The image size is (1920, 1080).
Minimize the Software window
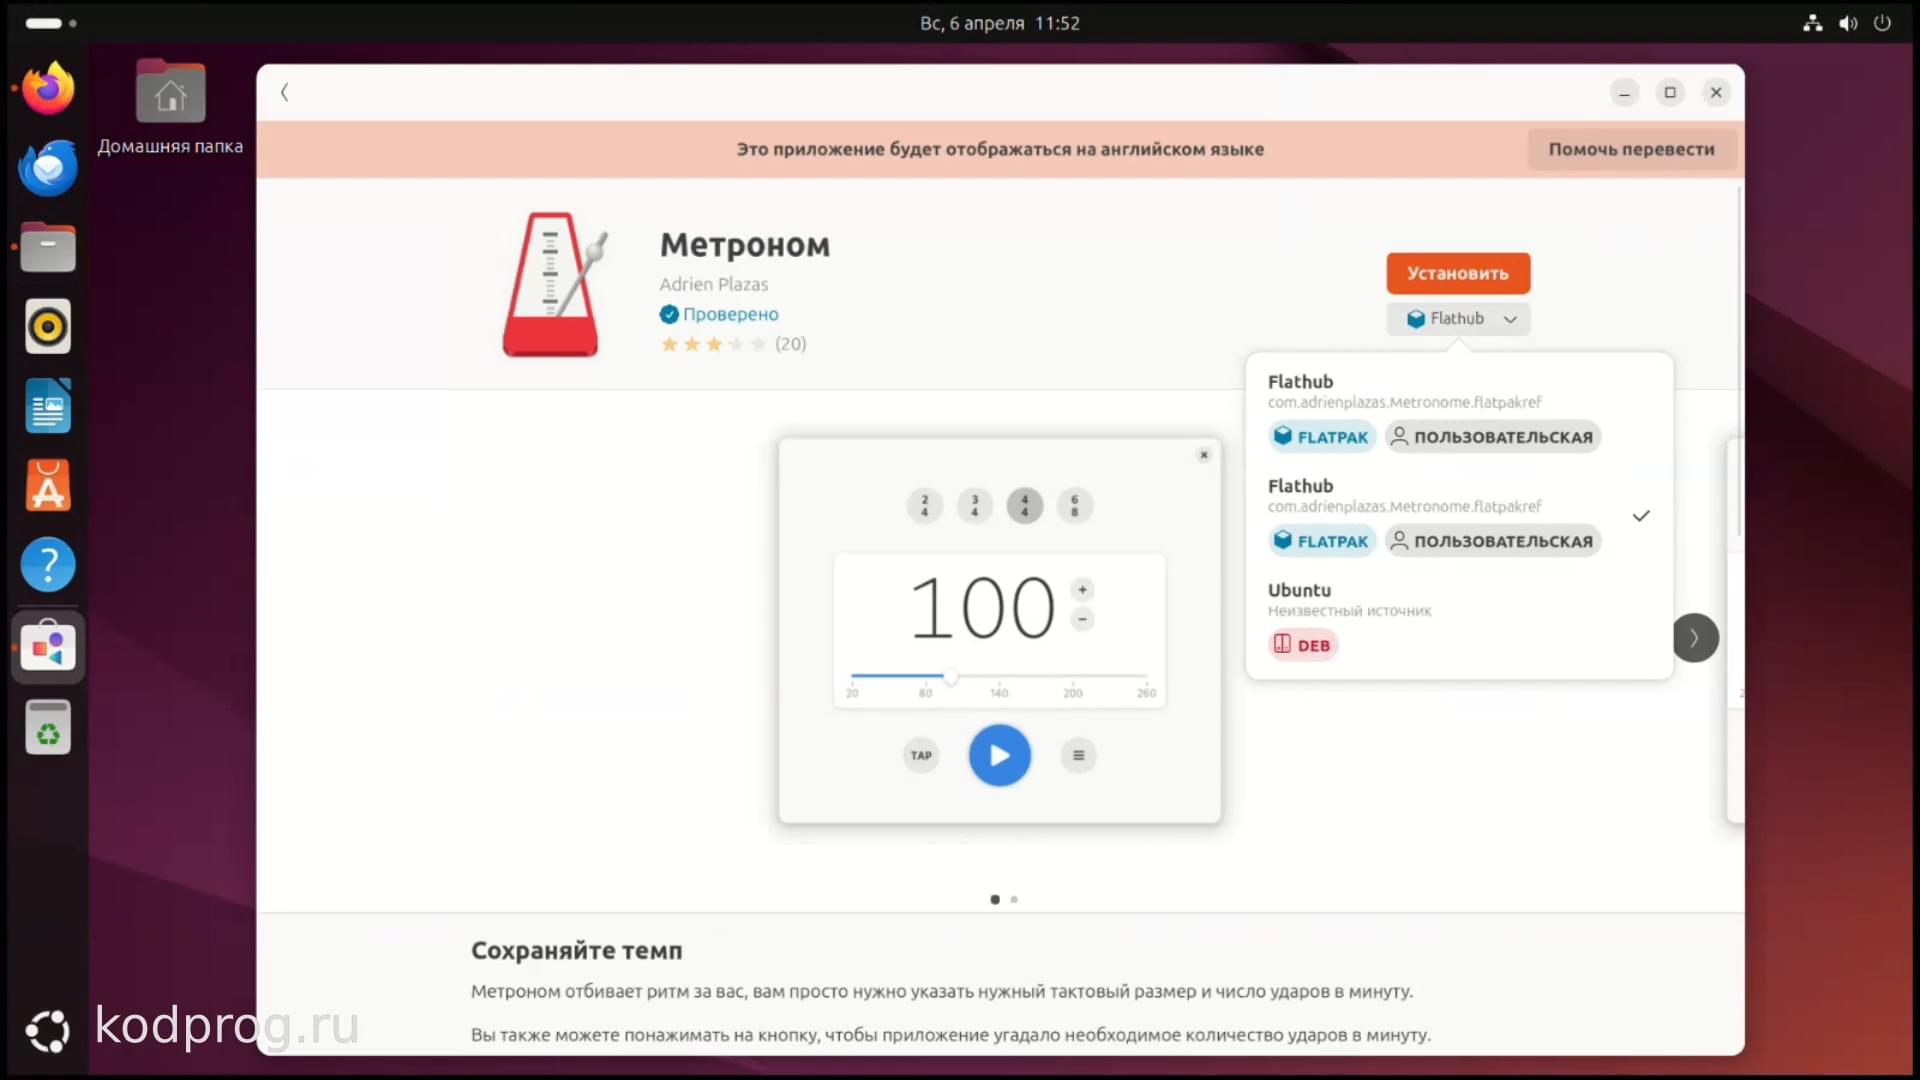pos(1625,92)
